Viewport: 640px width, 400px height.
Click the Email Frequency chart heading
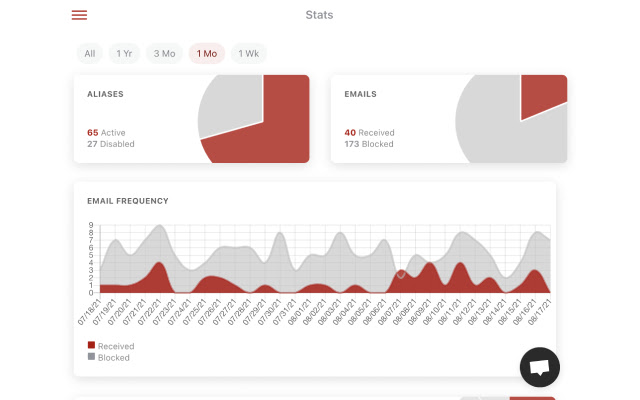(x=128, y=201)
